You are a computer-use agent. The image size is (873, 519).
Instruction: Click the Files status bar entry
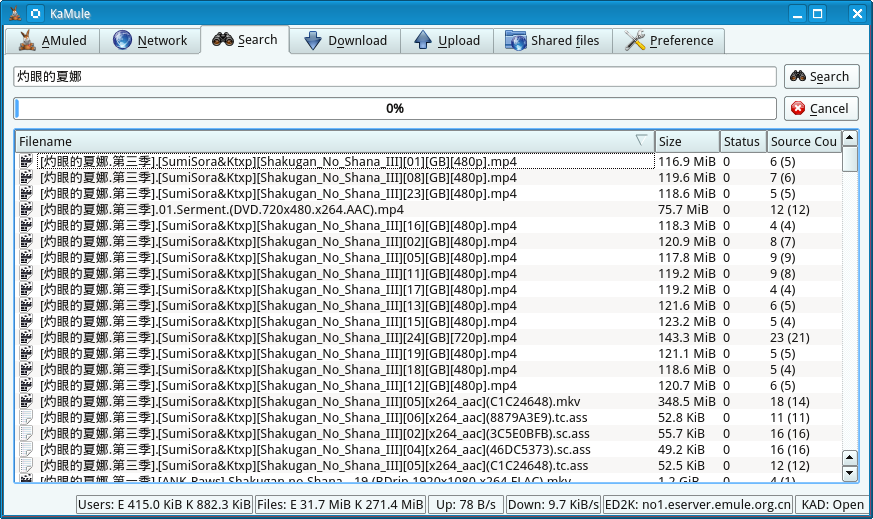tap(340, 505)
